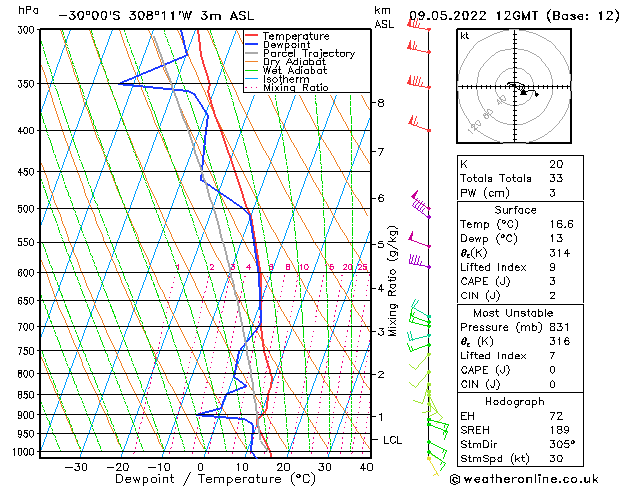Image resolution: width=629 pixels, height=486 pixels.
Task: Click the StmSpd (kt) value 30
Action: (556, 459)
